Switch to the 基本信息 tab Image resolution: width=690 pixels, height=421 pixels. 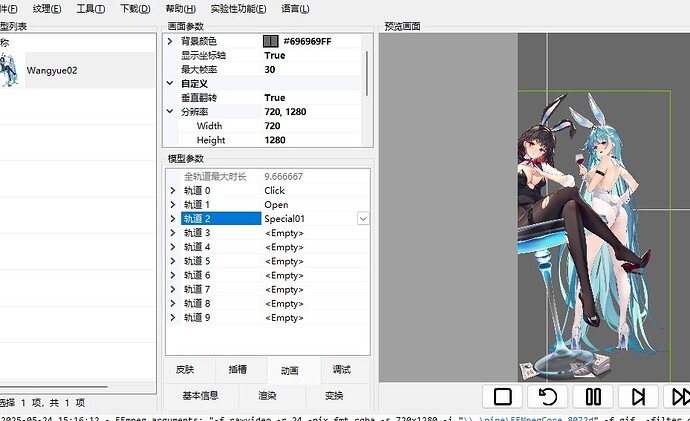click(x=201, y=396)
